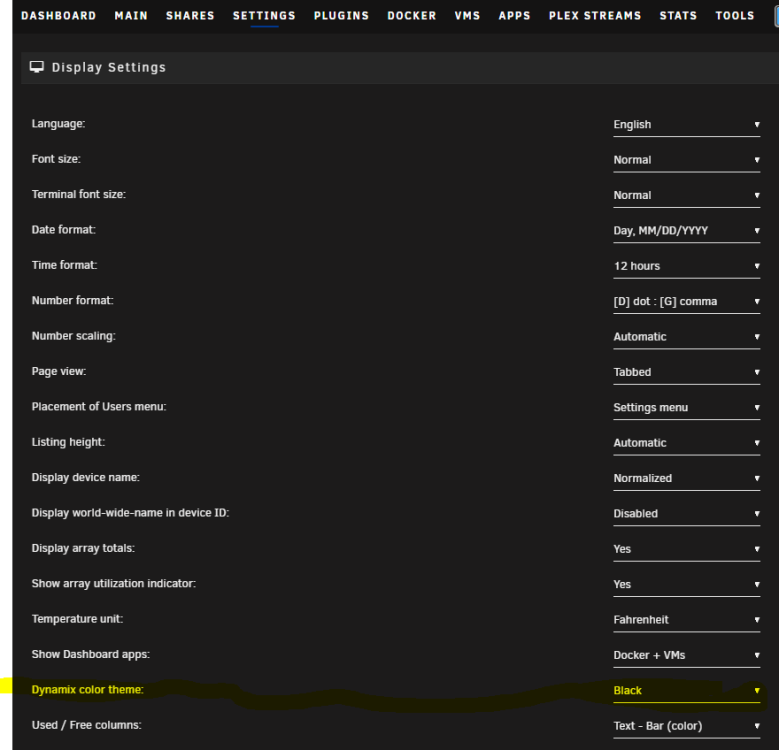Viewport: 779px width, 750px height.
Task: Open the Apps tab
Action: point(515,16)
